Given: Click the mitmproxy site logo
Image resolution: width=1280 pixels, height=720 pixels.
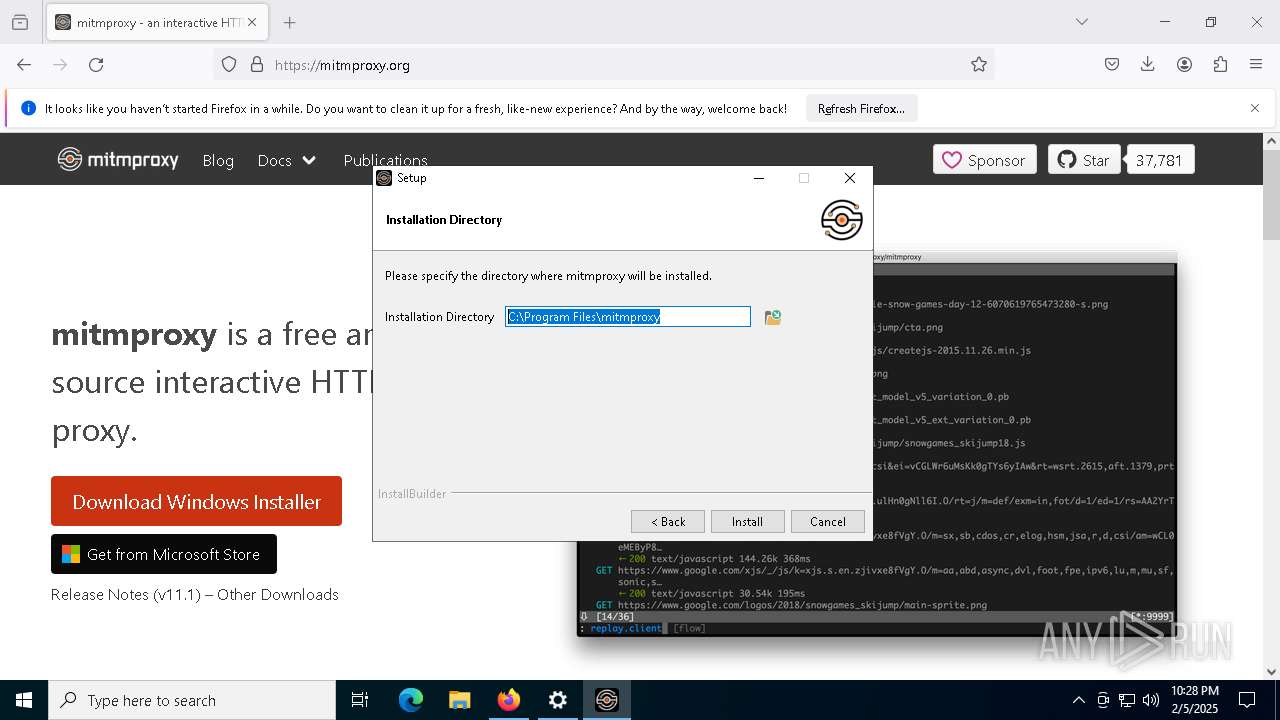Looking at the screenshot, I should pyautogui.click(x=118, y=160).
